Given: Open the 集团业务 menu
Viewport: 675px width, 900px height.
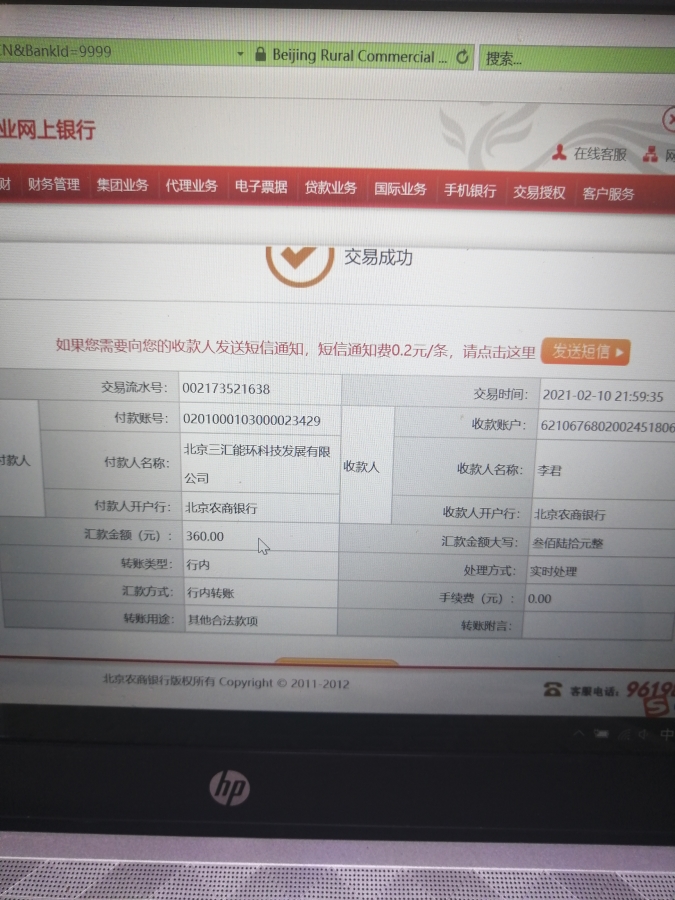Looking at the screenshot, I should coord(122,185).
